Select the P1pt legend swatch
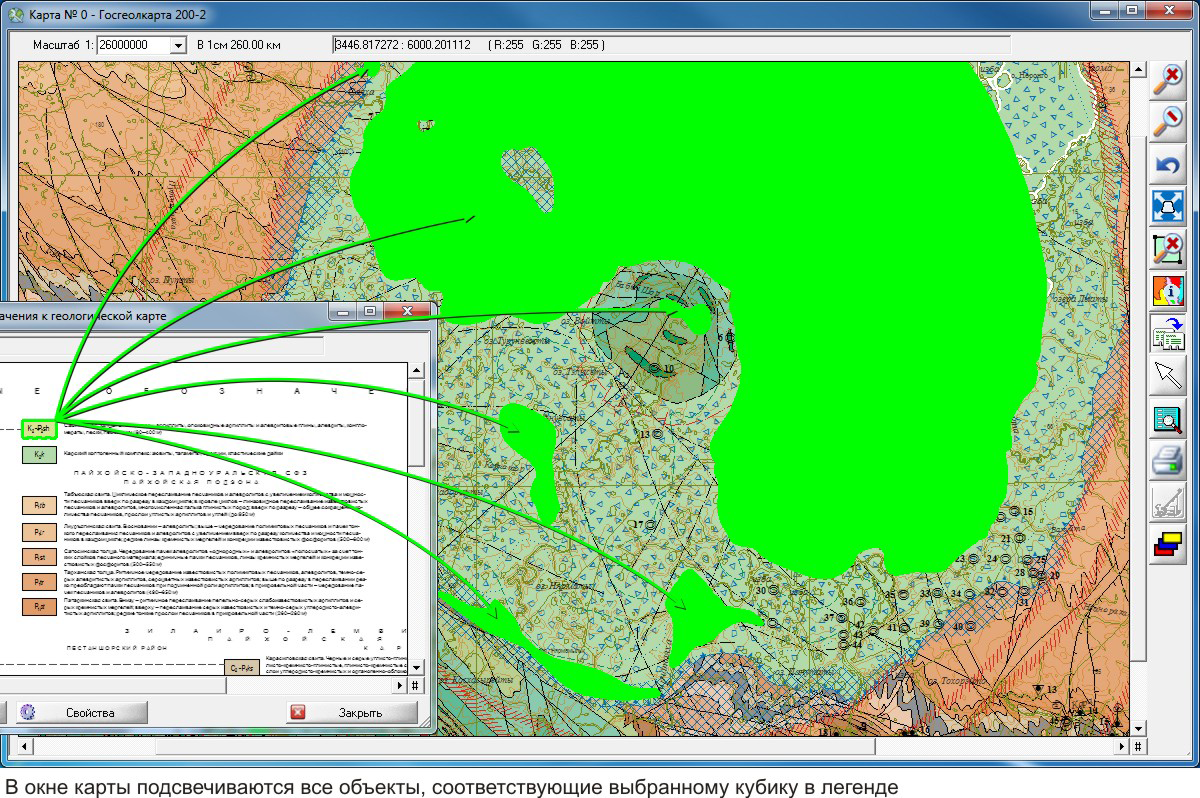The image size is (1200, 798). tap(39, 606)
